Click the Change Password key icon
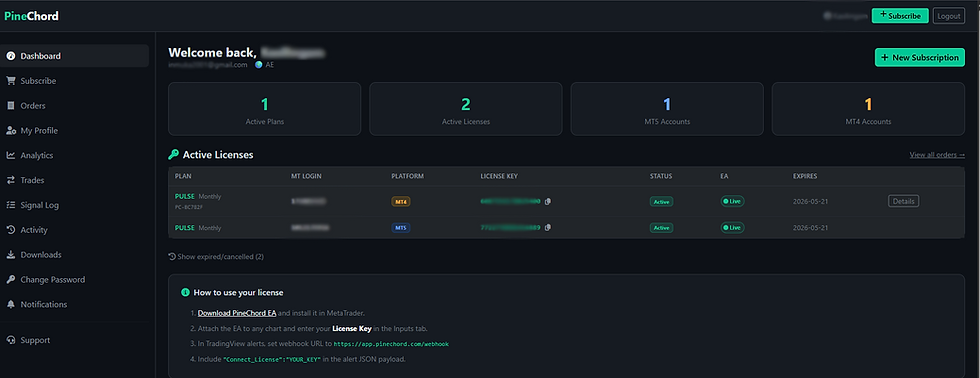The width and height of the screenshot is (980, 378). point(11,279)
